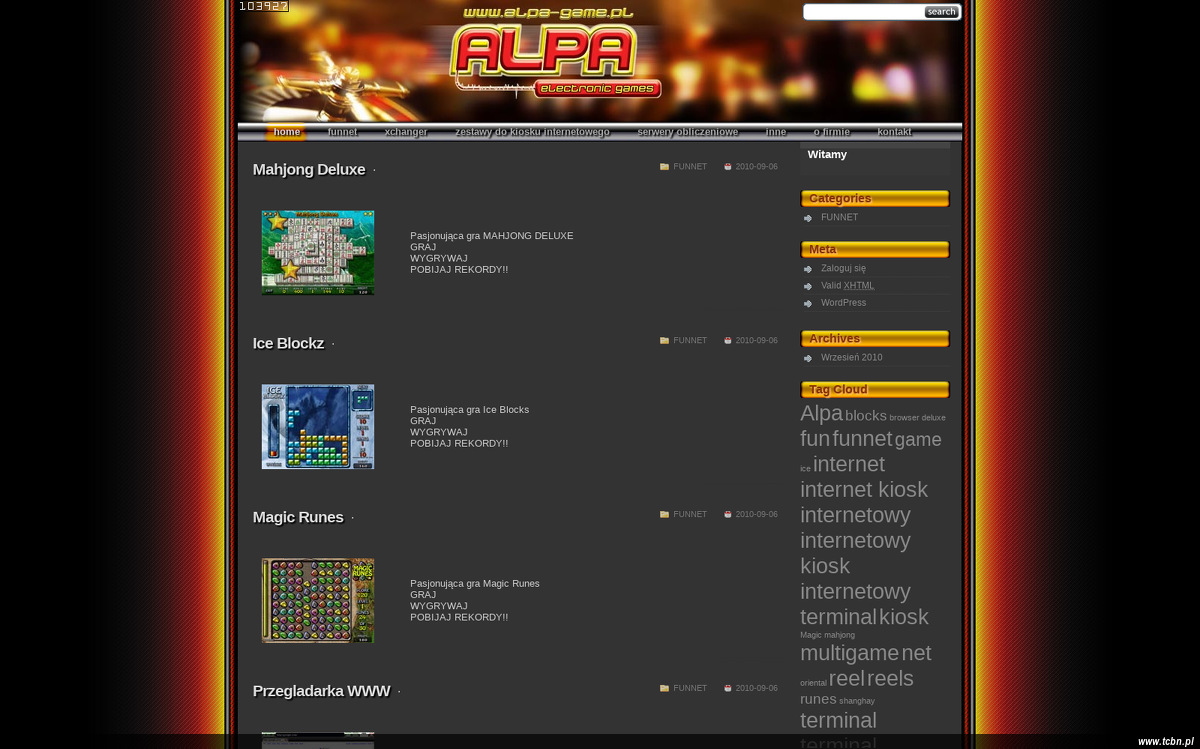Image resolution: width=1200 pixels, height=749 pixels.
Task: Click the Witamy sidebar heading
Action: (827, 155)
